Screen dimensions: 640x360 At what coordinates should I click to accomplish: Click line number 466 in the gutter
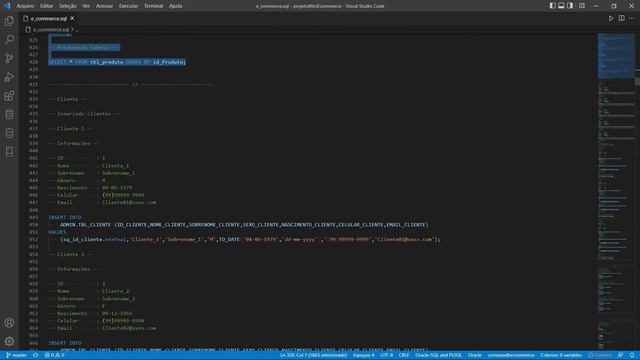click(x=33, y=343)
